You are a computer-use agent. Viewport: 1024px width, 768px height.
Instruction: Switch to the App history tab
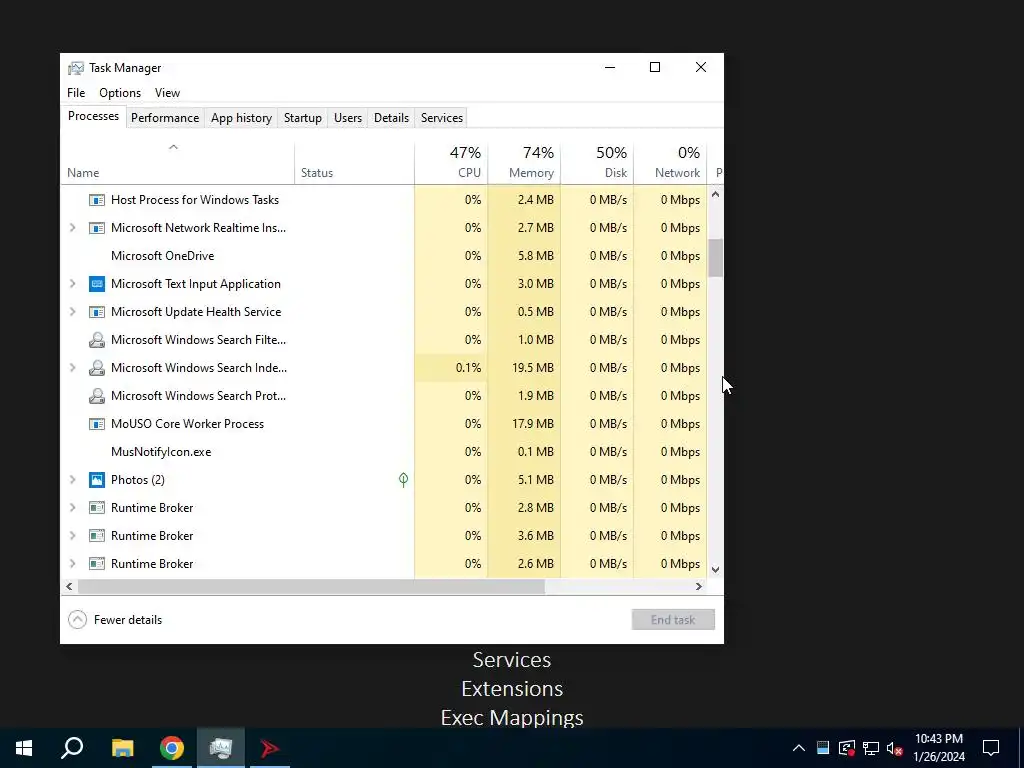click(x=241, y=118)
